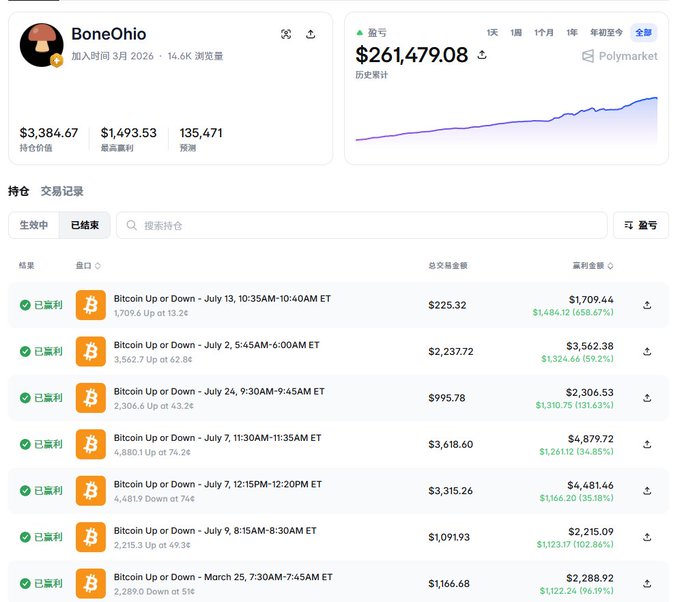Screen dimensions: 680x602
Task: Share the July 2 5:45AM position
Action: coord(647,351)
